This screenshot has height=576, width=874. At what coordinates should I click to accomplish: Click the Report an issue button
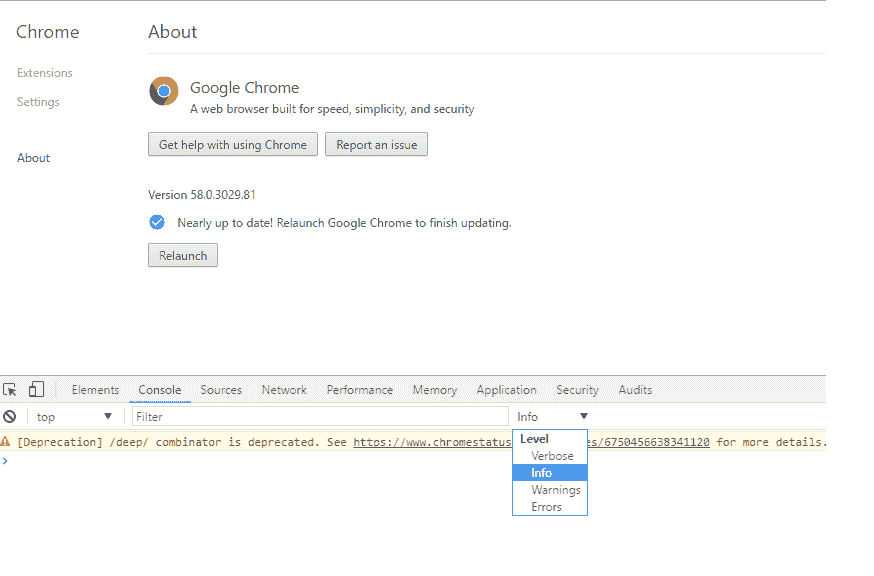376,144
